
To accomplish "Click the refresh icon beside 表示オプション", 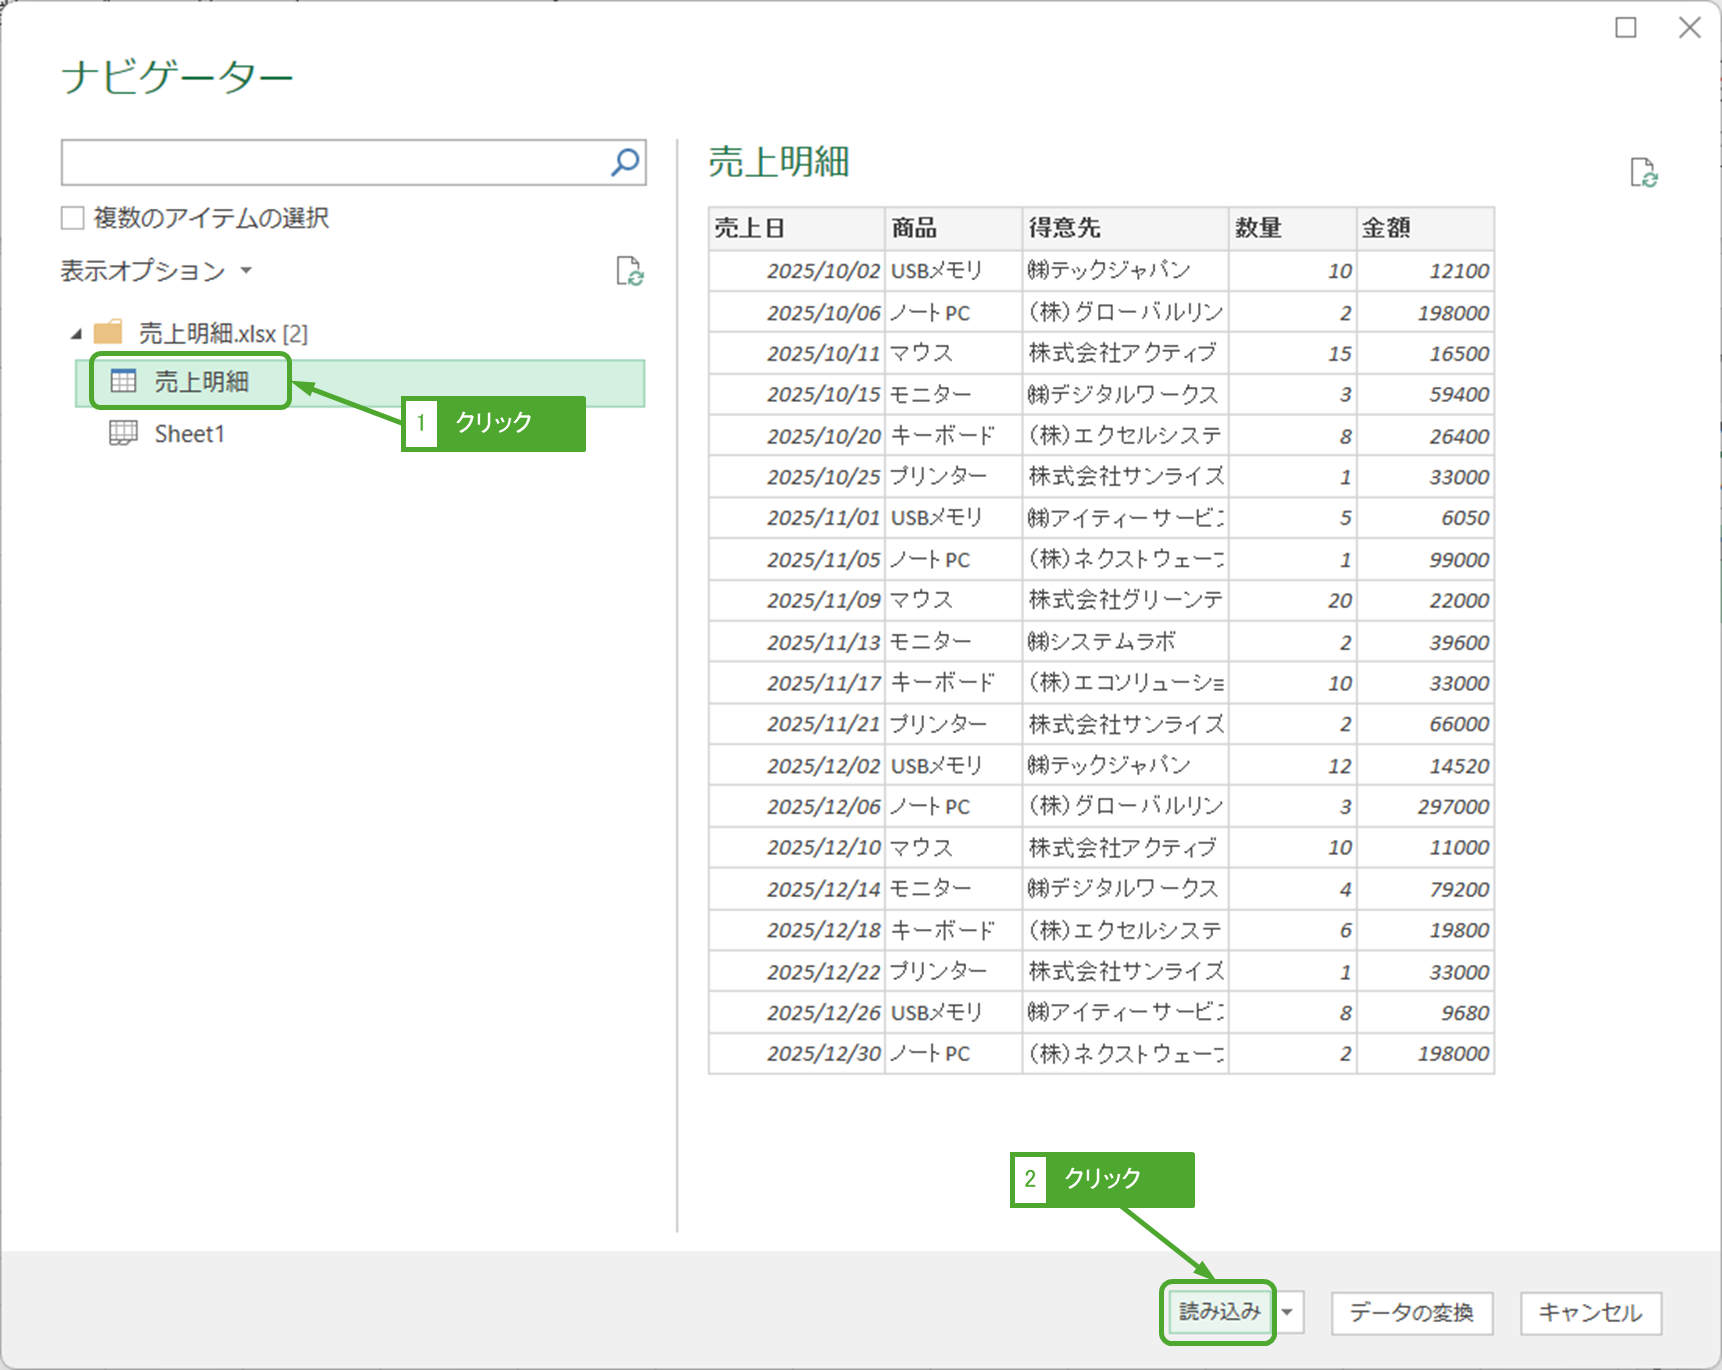I will [x=629, y=271].
